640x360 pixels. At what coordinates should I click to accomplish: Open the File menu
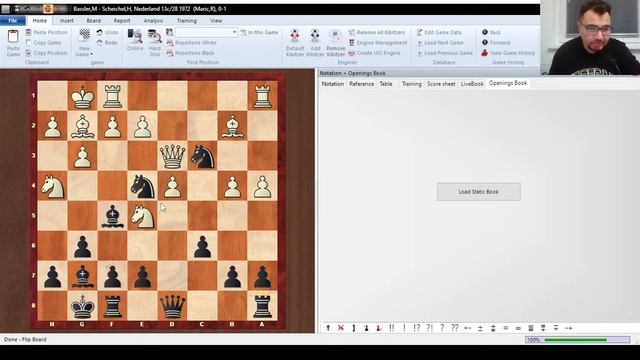(x=13, y=20)
